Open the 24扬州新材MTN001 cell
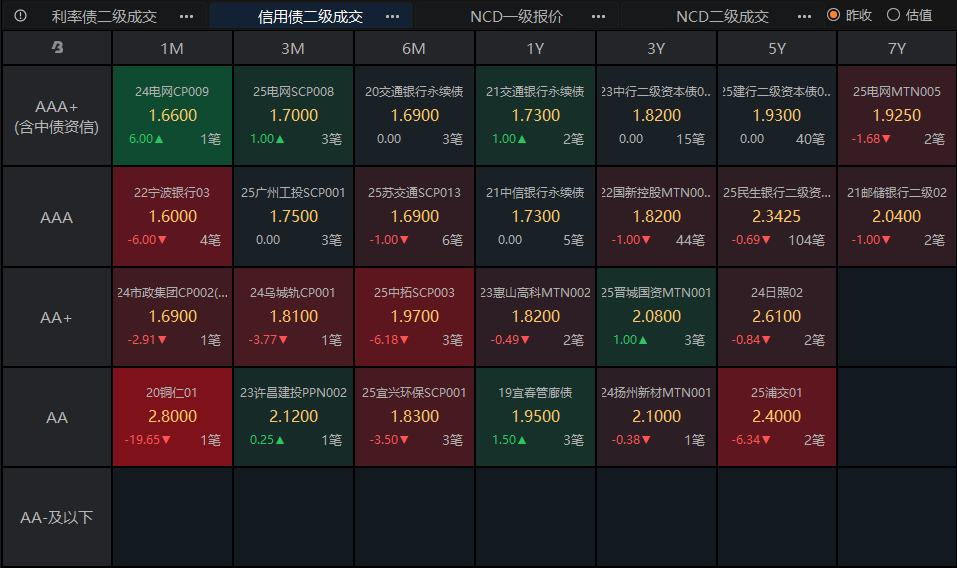The height and width of the screenshot is (568, 957). [656, 417]
